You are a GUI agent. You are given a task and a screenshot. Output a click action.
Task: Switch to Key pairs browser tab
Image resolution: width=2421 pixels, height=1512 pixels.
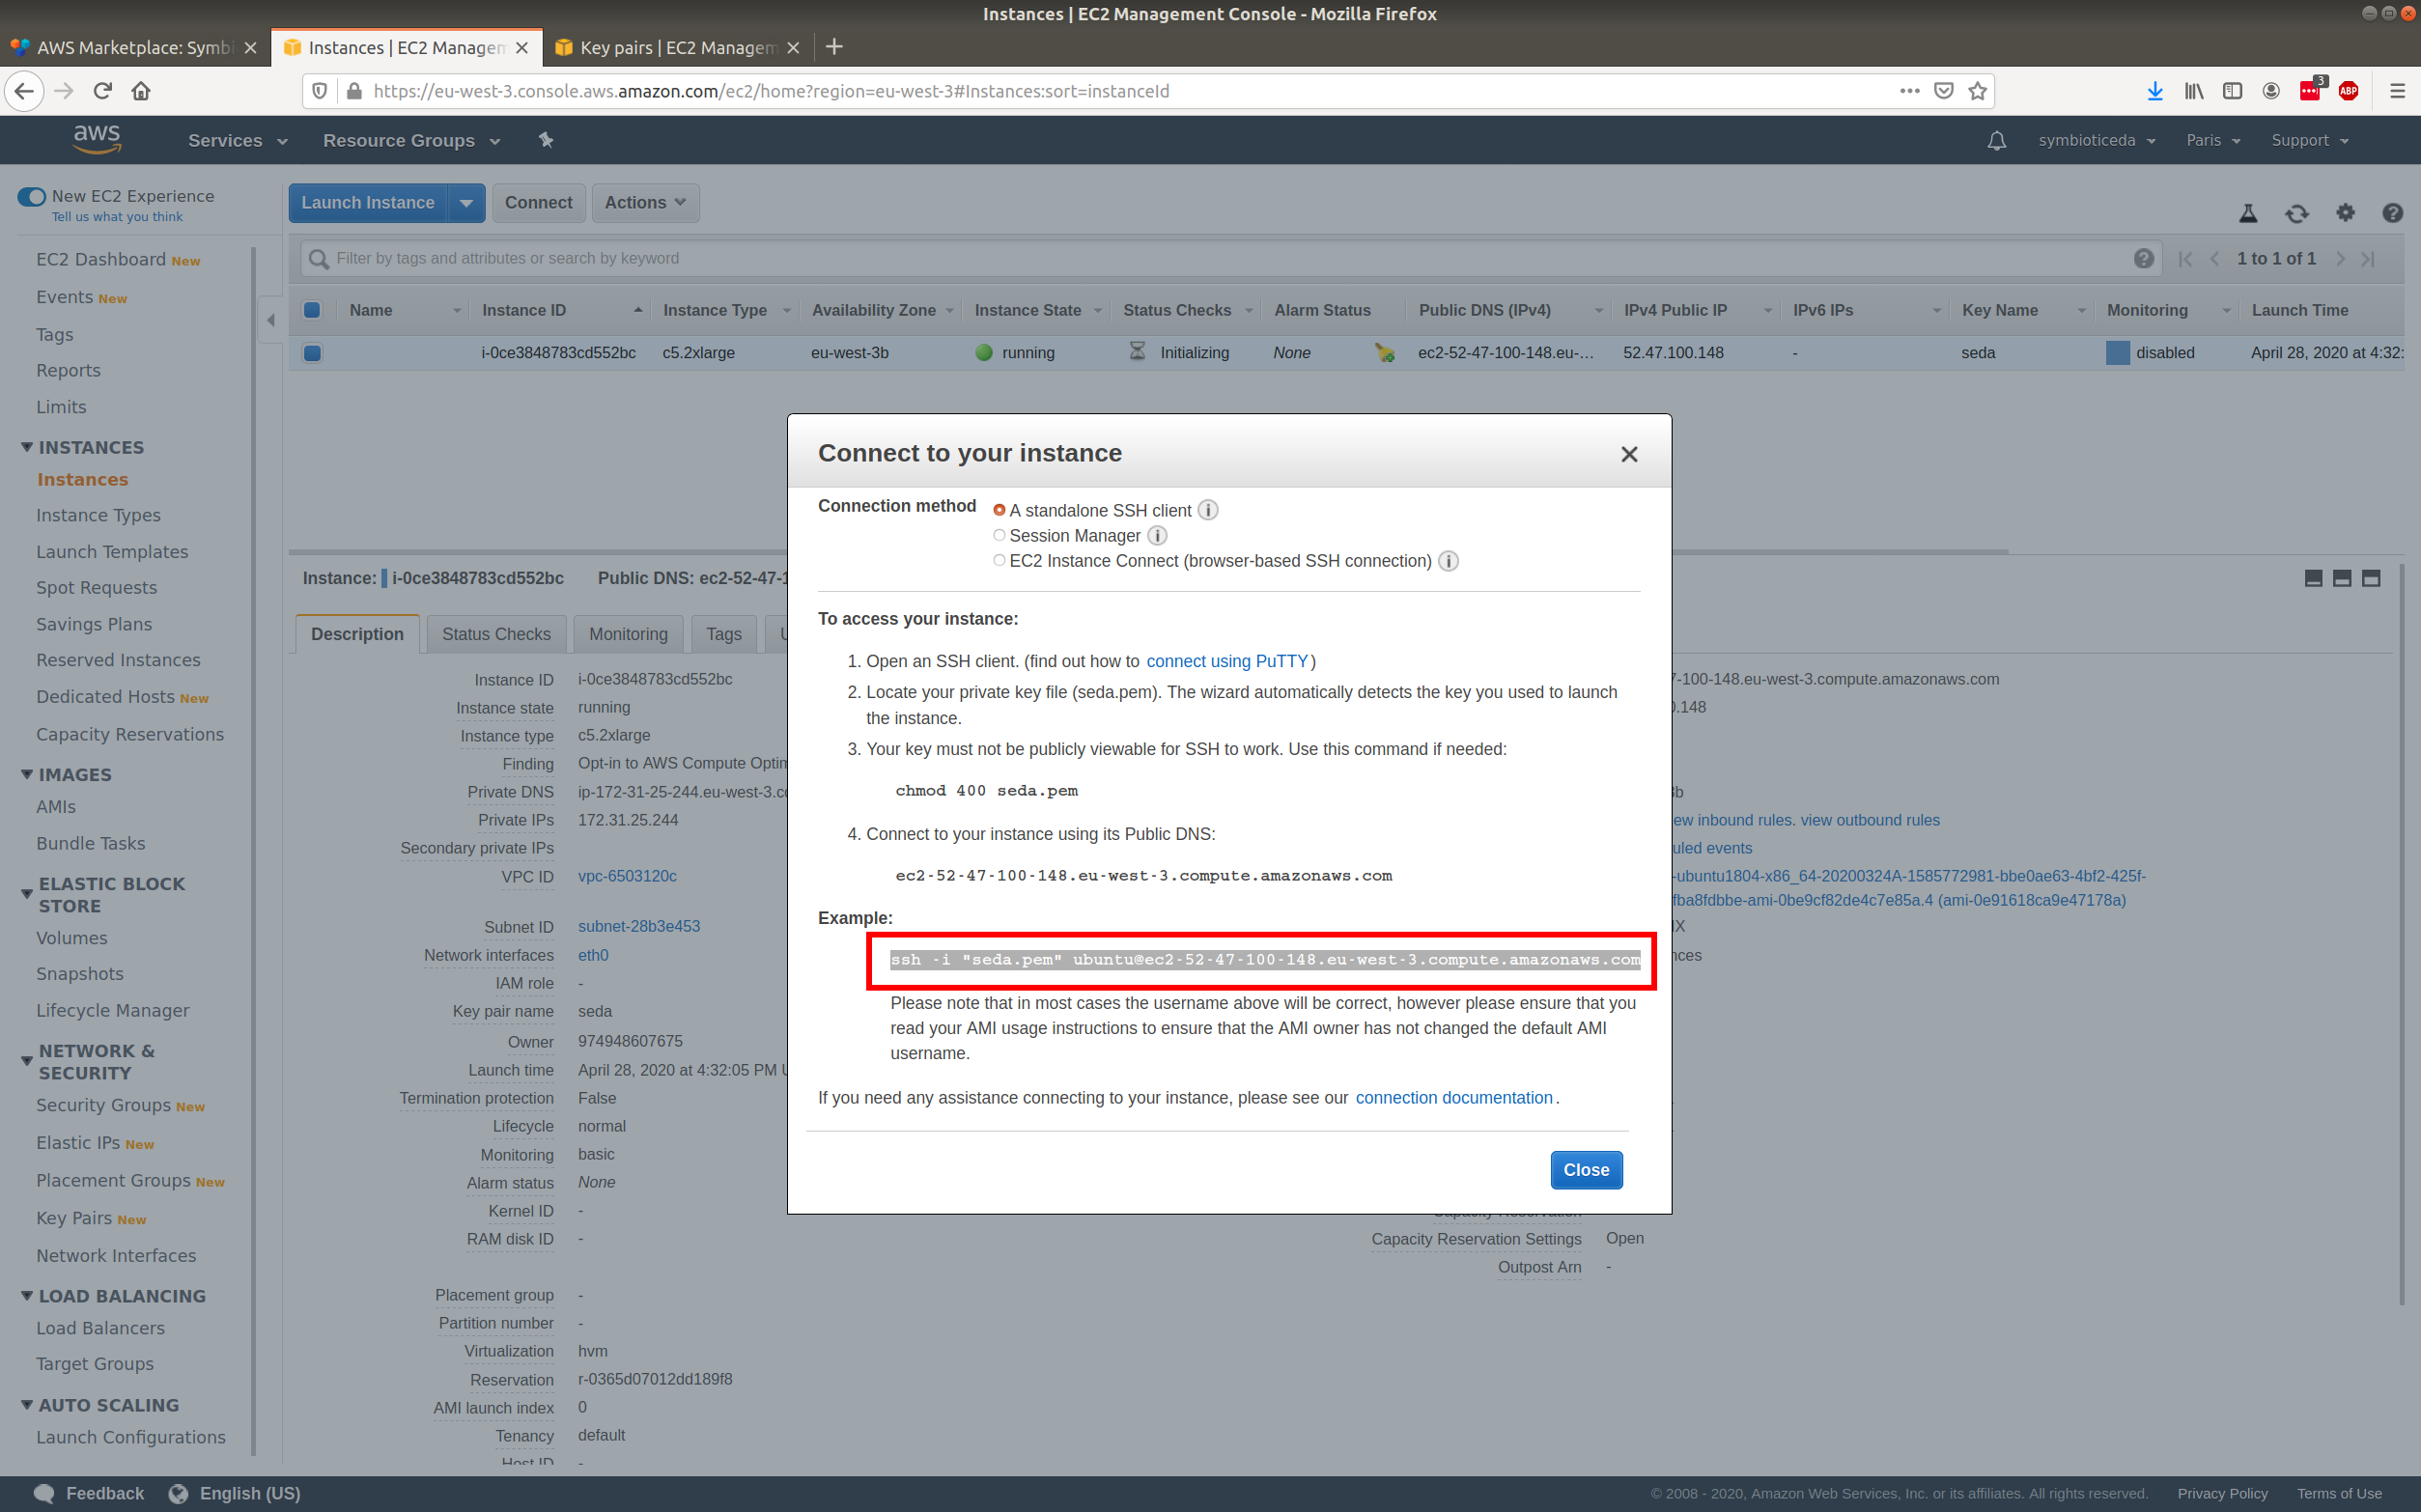click(x=678, y=47)
